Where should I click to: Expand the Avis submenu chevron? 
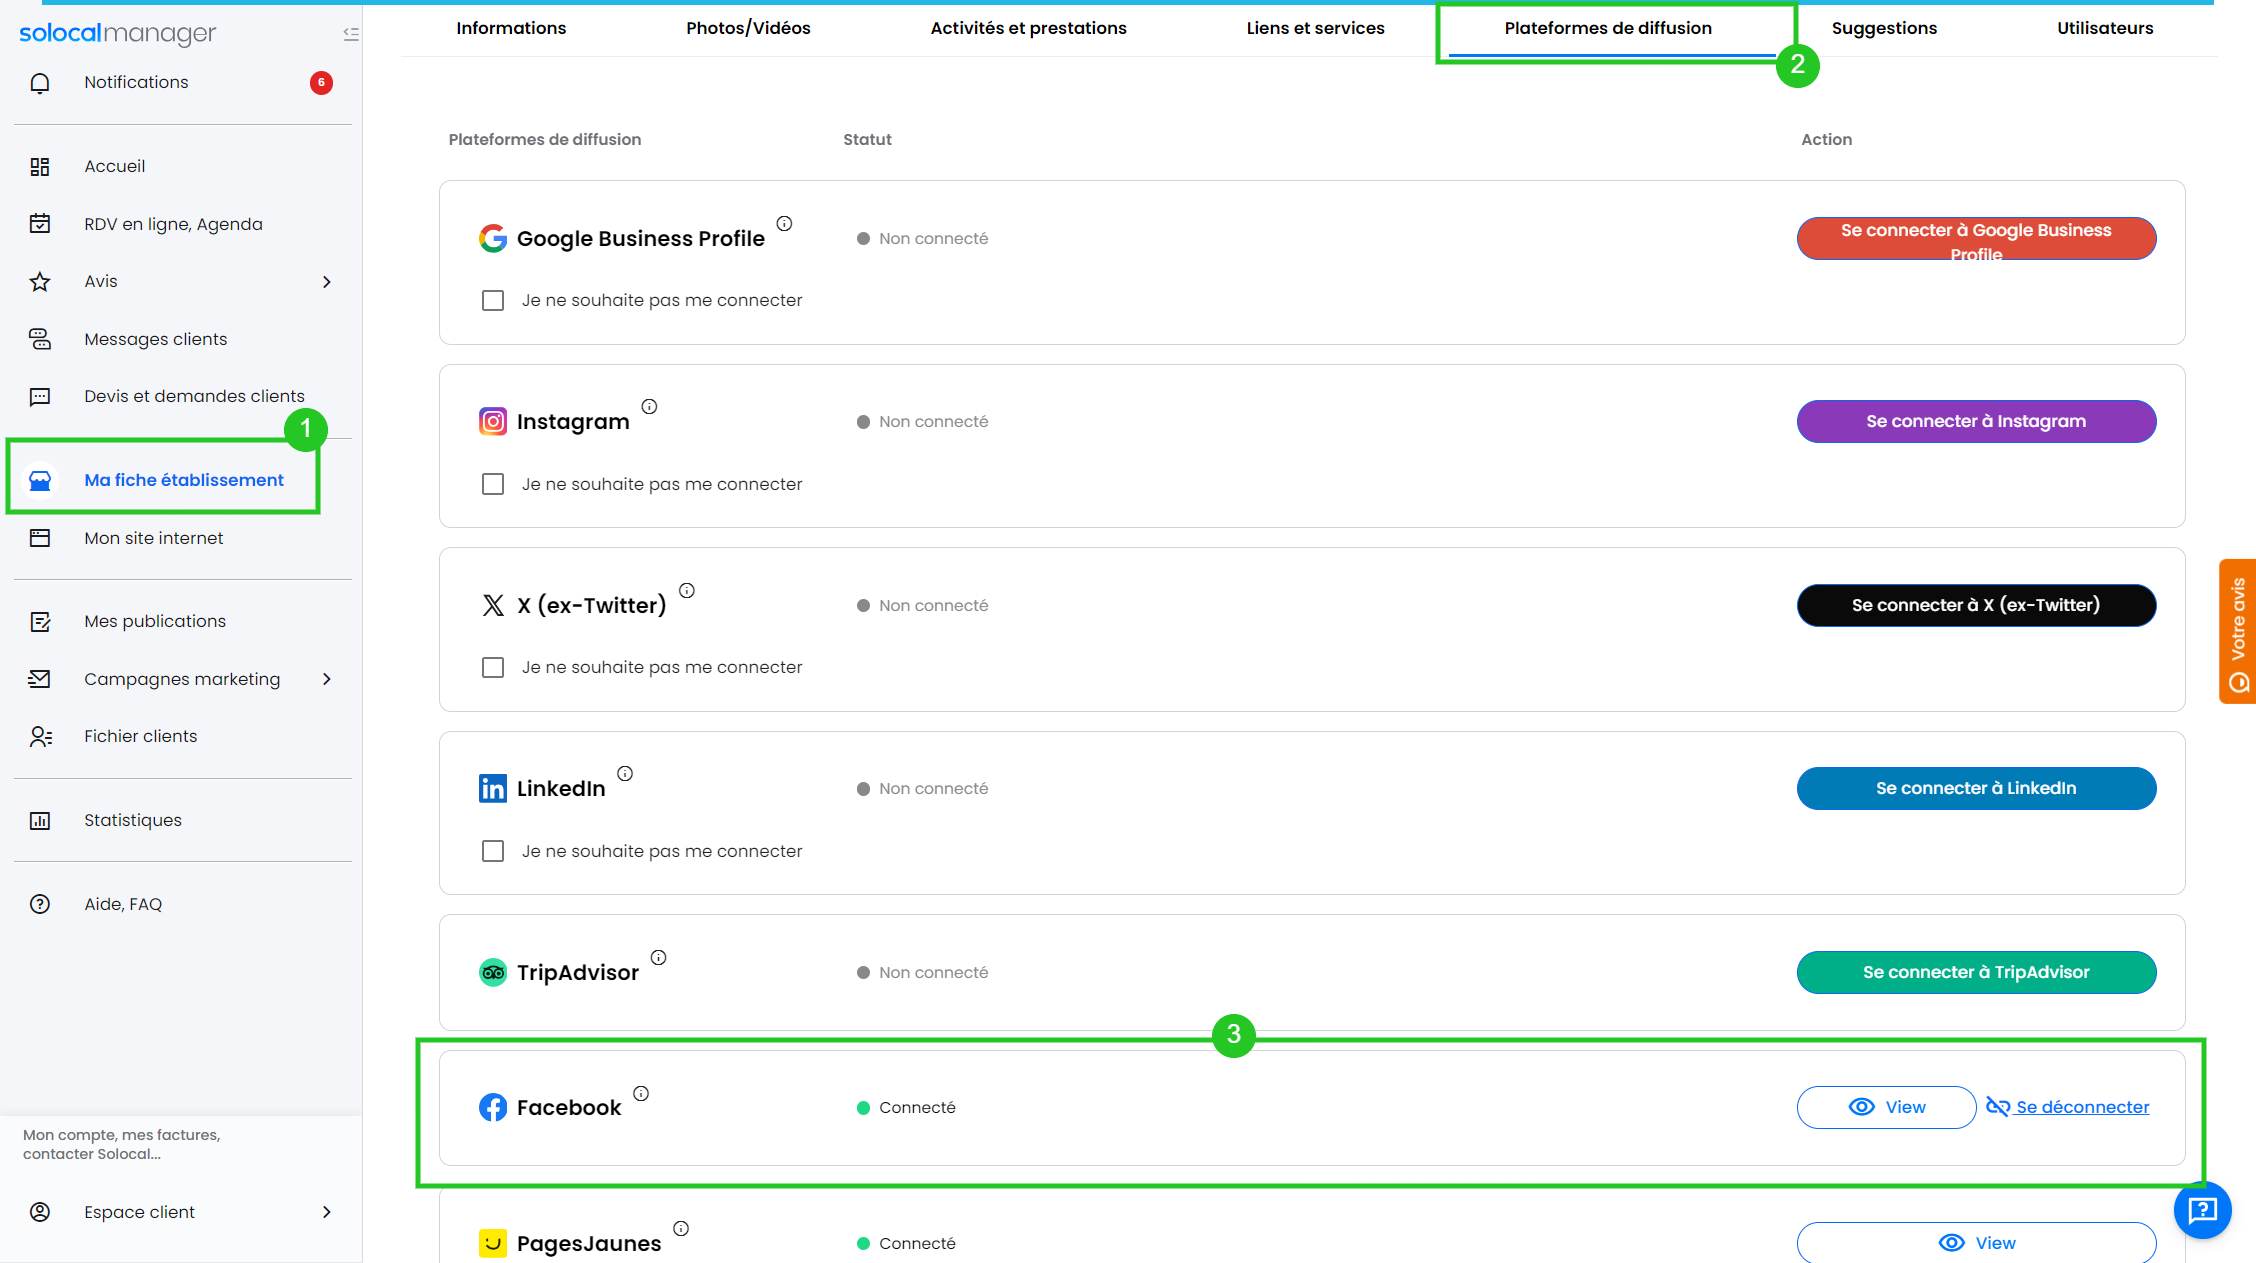pyautogui.click(x=327, y=282)
